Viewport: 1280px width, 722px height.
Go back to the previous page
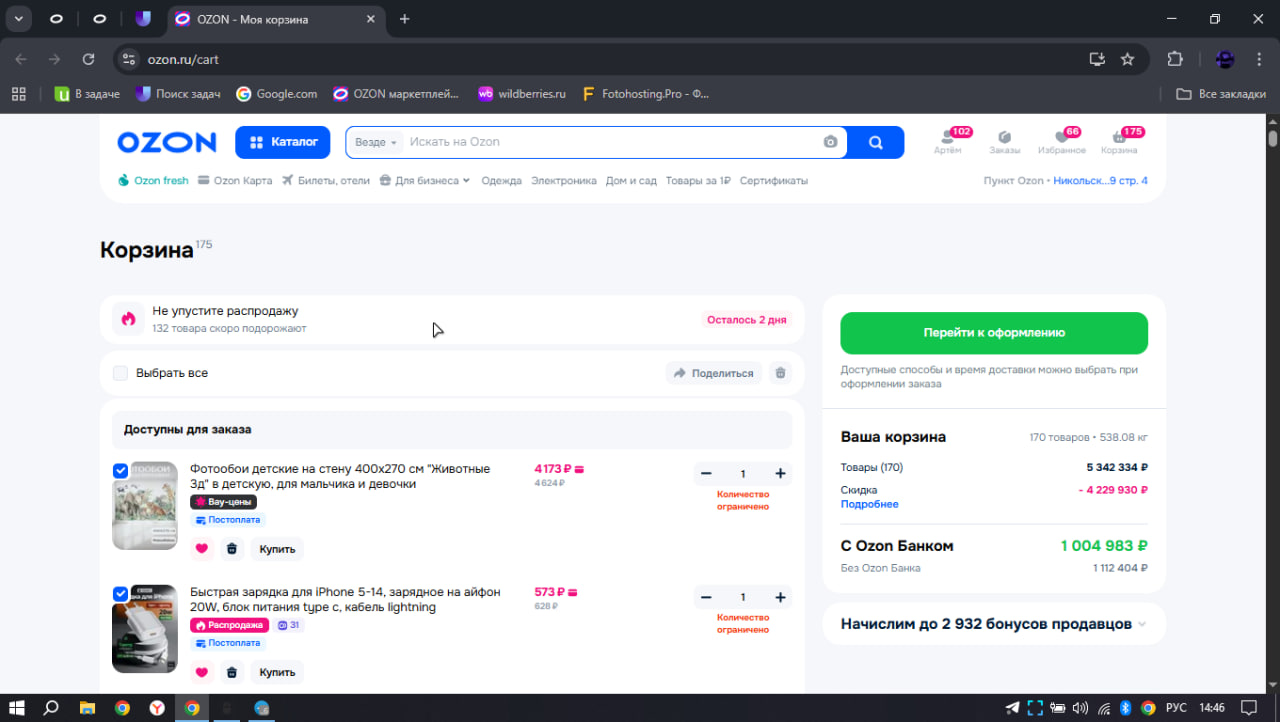(21, 59)
